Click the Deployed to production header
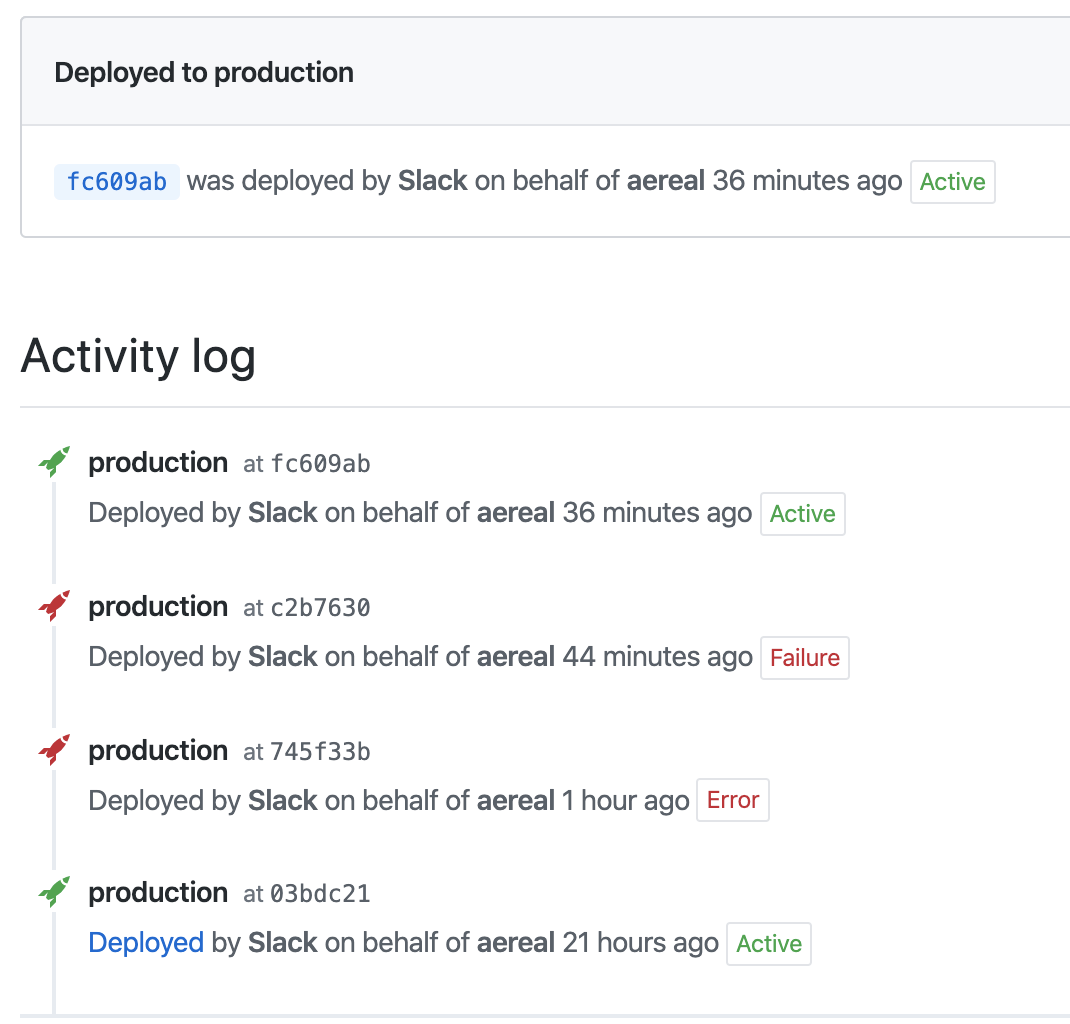The width and height of the screenshot is (1070, 1024). (x=204, y=73)
